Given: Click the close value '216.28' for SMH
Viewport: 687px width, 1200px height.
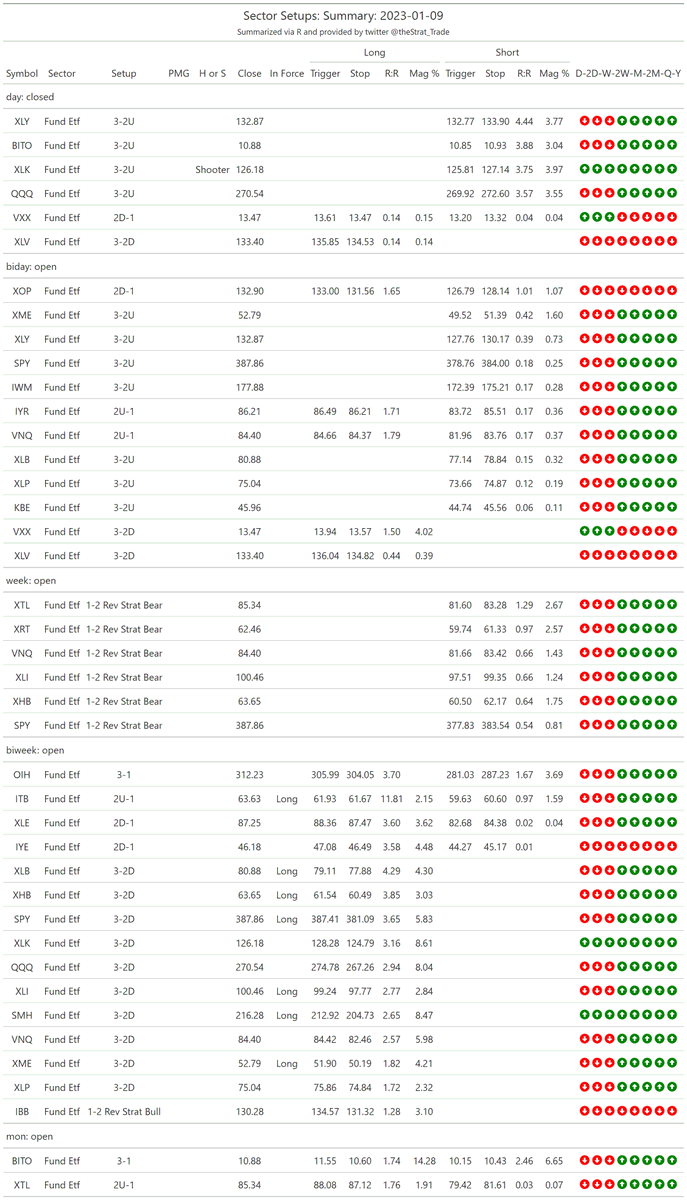Looking at the screenshot, I should click(250, 1015).
